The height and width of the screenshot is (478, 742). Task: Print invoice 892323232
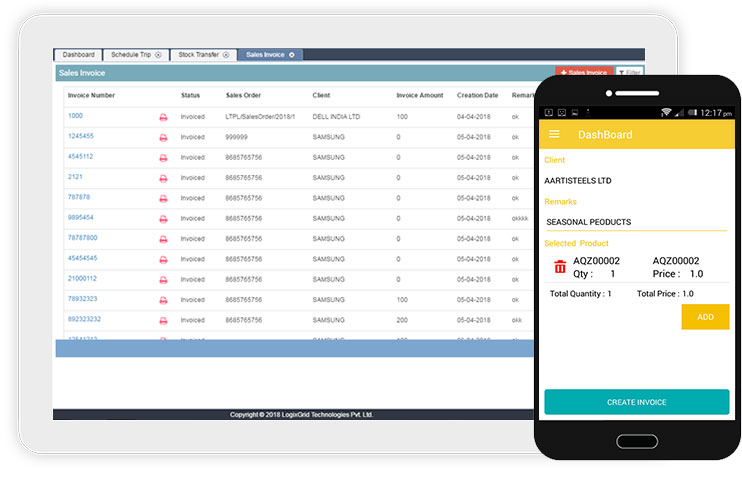click(163, 321)
